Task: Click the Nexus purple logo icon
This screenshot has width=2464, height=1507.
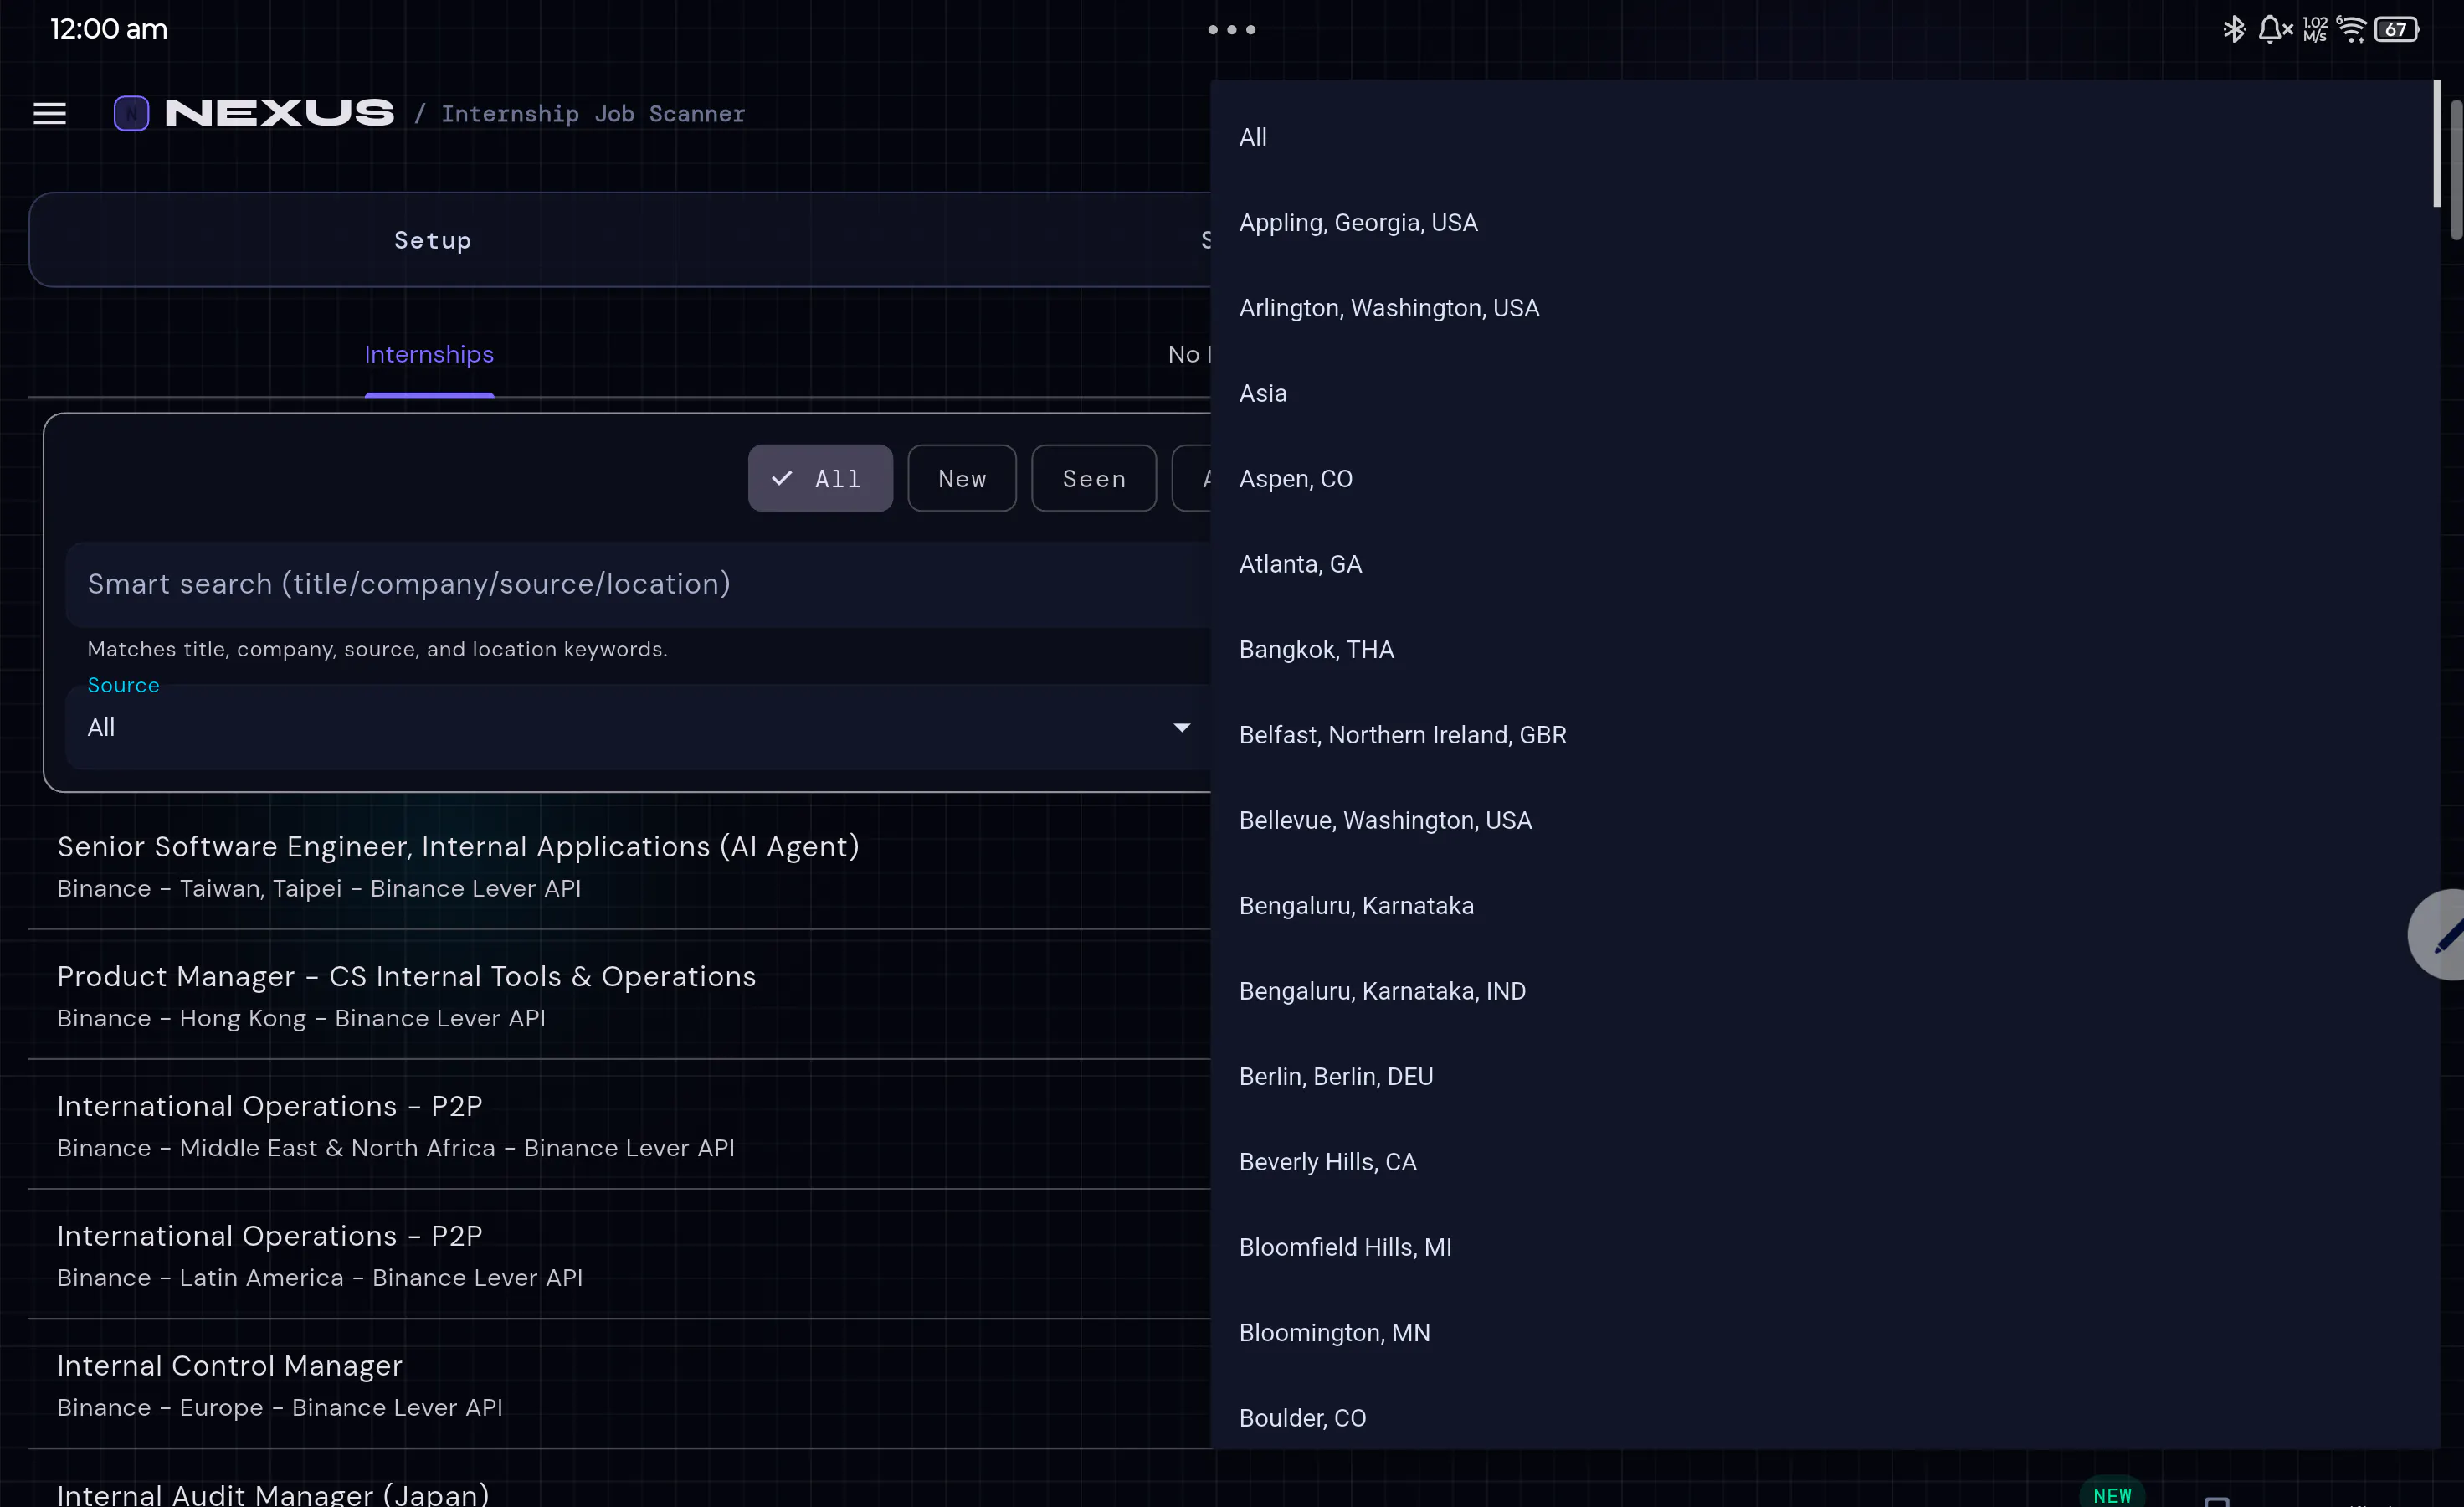Action: [x=131, y=113]
